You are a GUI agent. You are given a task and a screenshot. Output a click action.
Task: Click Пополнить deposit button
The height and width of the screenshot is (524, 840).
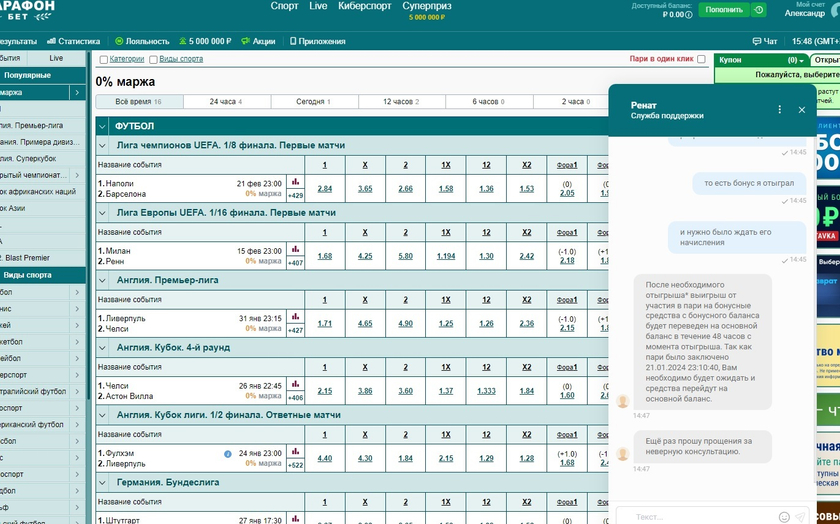pos(724,10)
